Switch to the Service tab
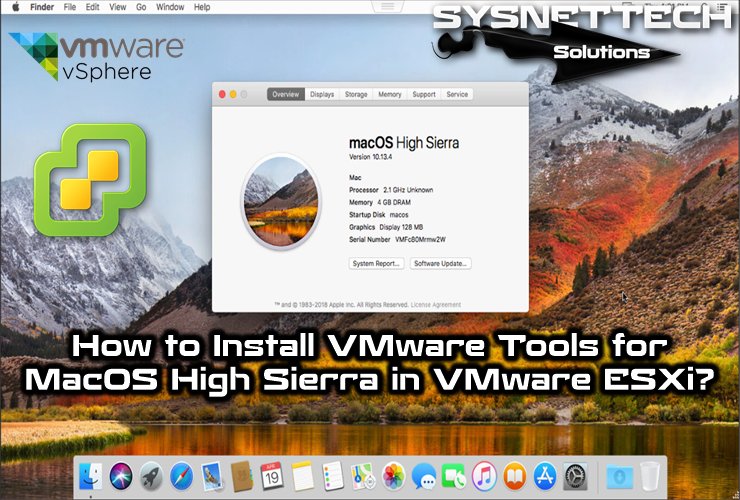The width and height of the screenshot is (740, 500). (457, 94)
